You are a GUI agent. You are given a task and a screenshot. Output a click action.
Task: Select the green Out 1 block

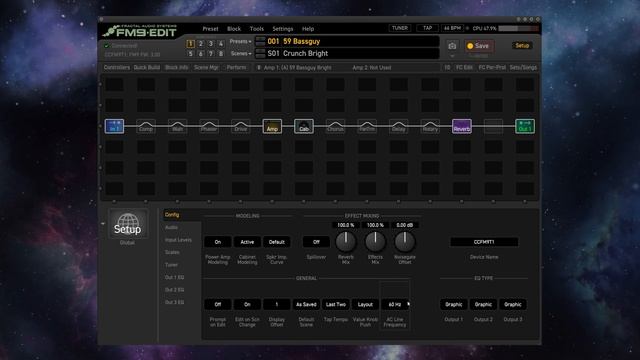point(525,127)
